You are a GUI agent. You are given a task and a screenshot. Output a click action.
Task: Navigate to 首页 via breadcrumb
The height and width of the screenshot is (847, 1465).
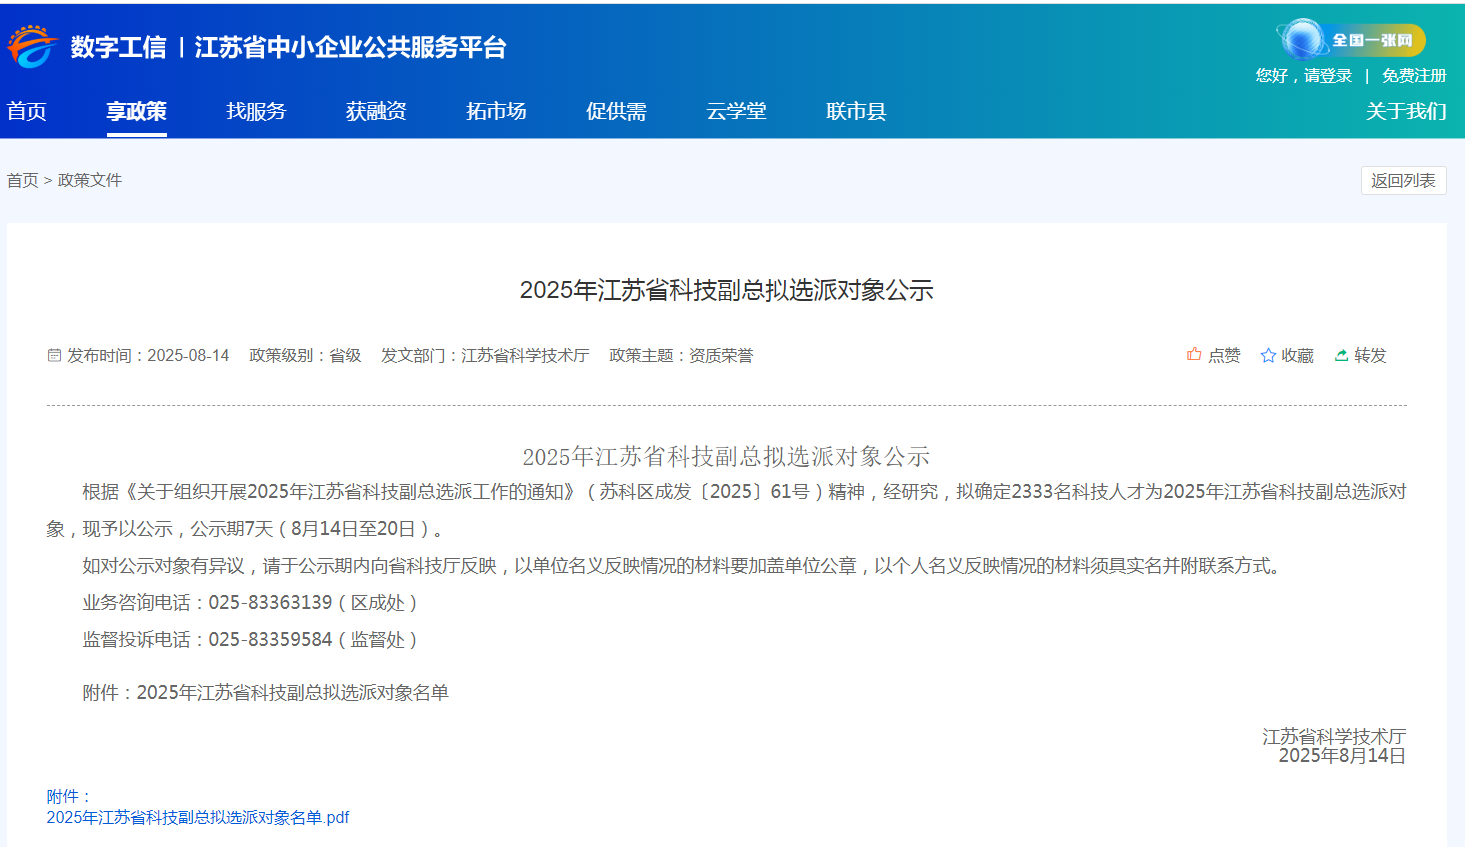(x=22, y=179)
